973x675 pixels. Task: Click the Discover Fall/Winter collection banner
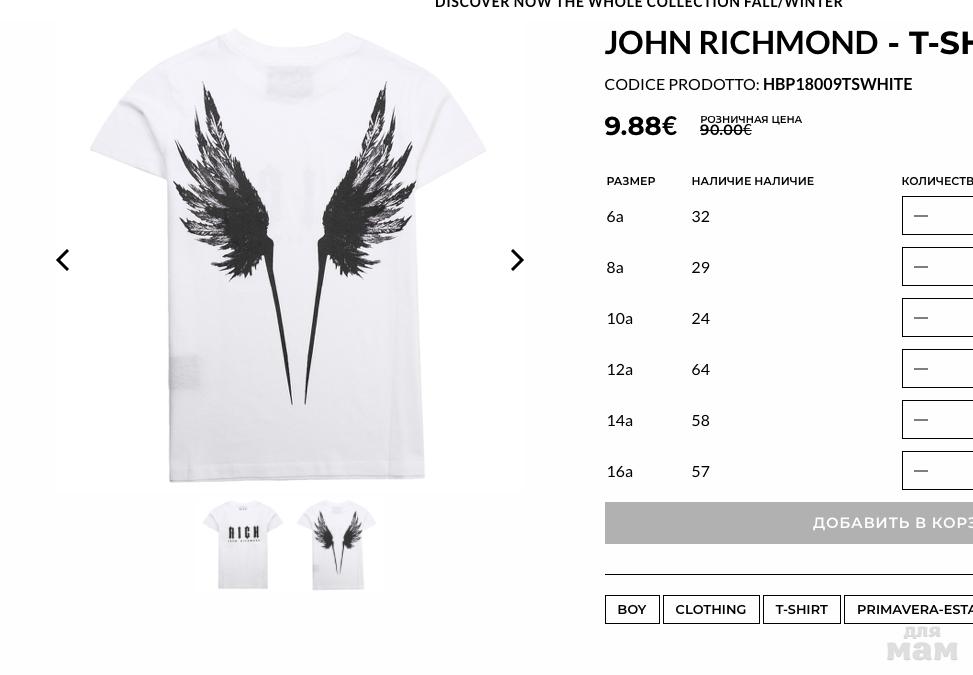point(639,4)
